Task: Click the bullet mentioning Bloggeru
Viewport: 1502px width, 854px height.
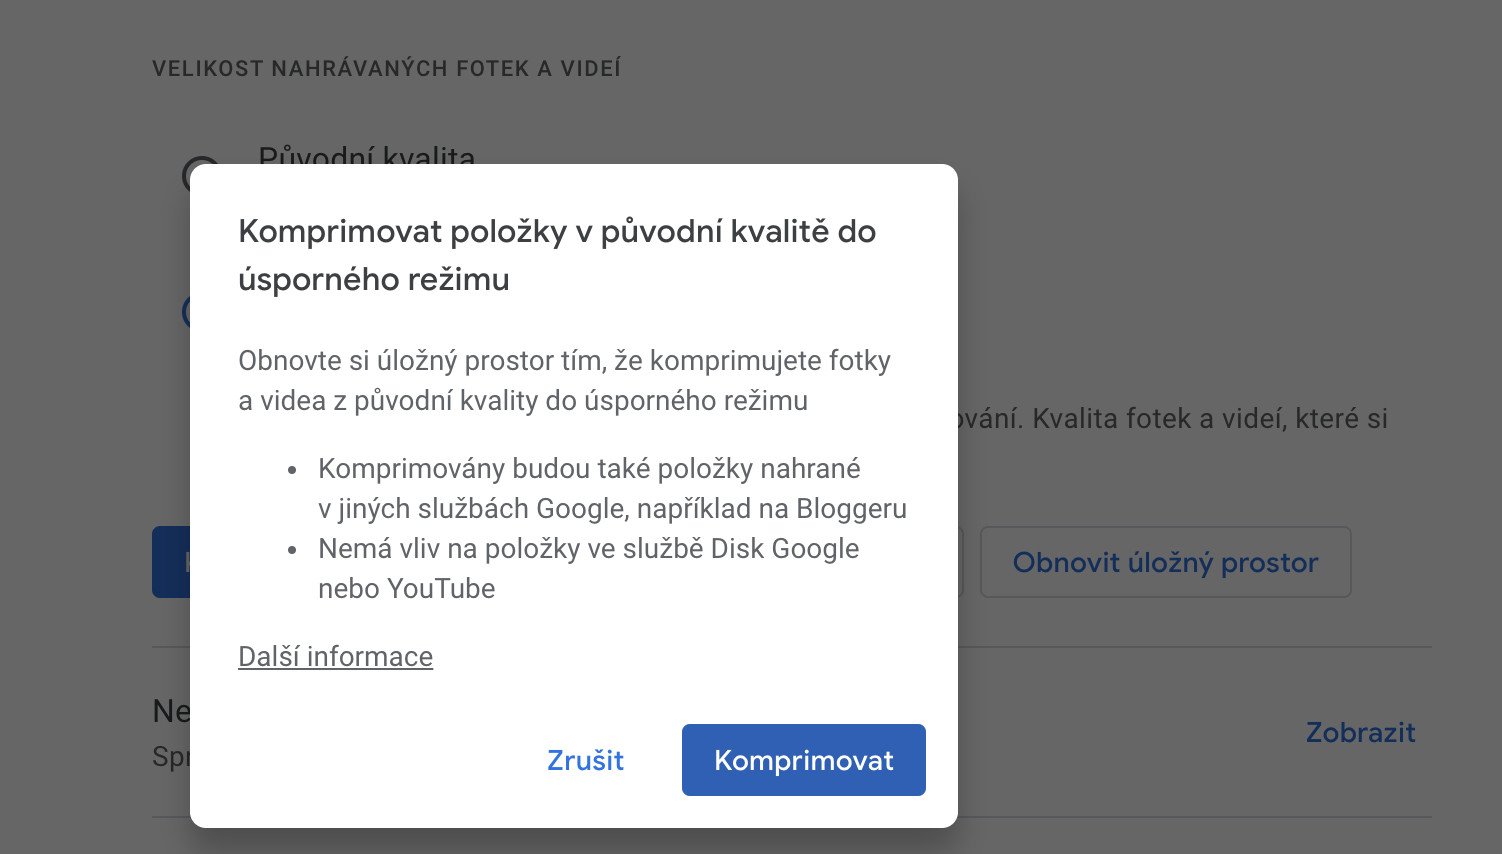Action: 612,488
